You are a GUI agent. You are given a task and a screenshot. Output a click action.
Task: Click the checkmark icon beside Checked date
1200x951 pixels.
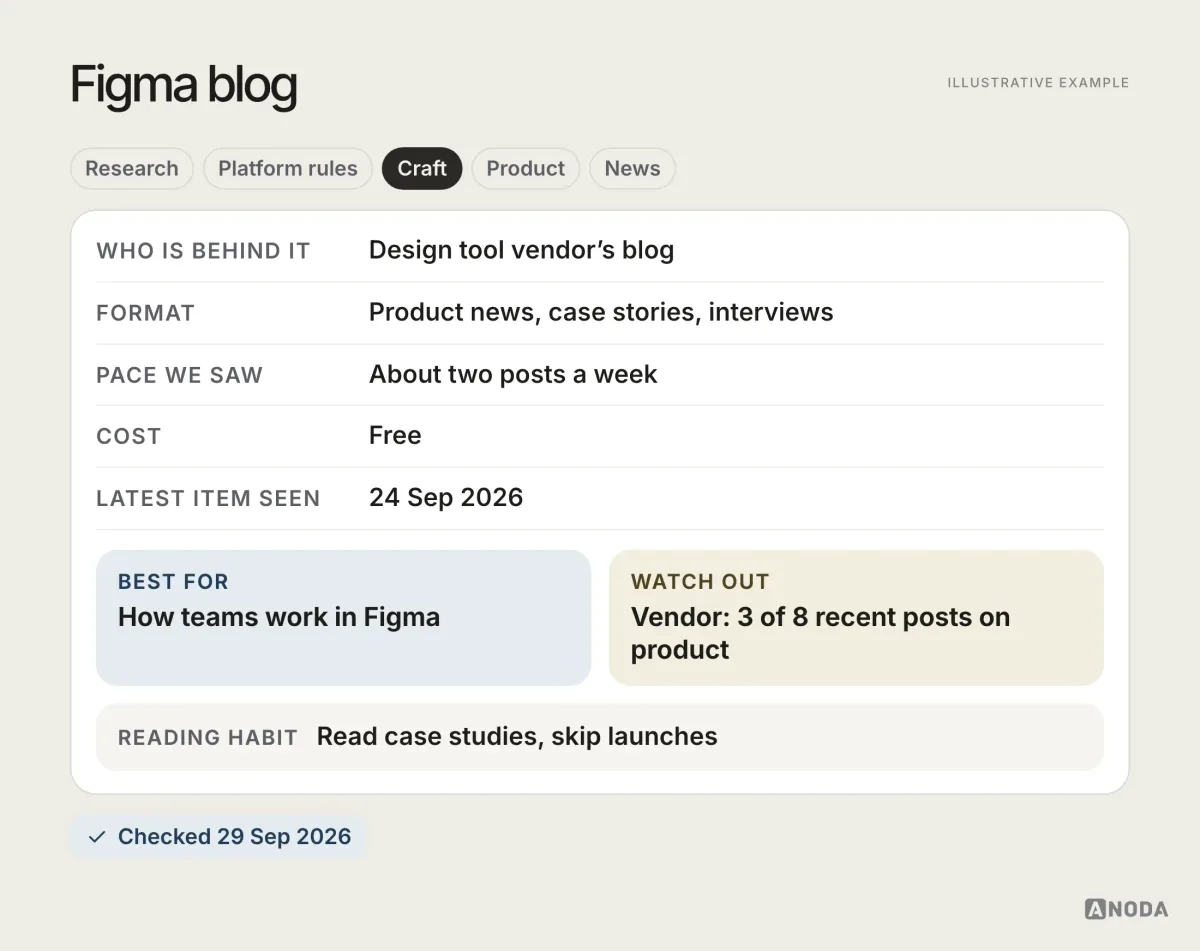97,837
